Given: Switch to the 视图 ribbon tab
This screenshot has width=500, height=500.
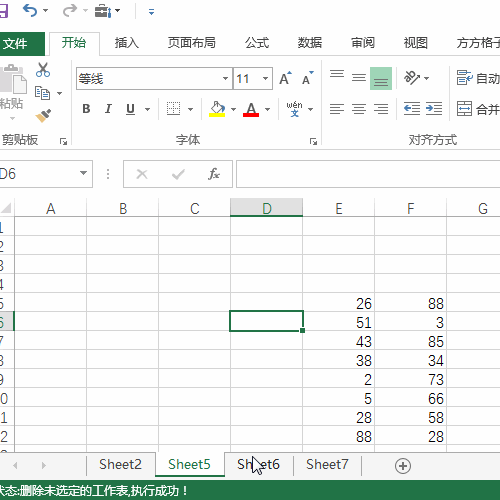Looking at the screenshot, I should [x=416, y=43].
